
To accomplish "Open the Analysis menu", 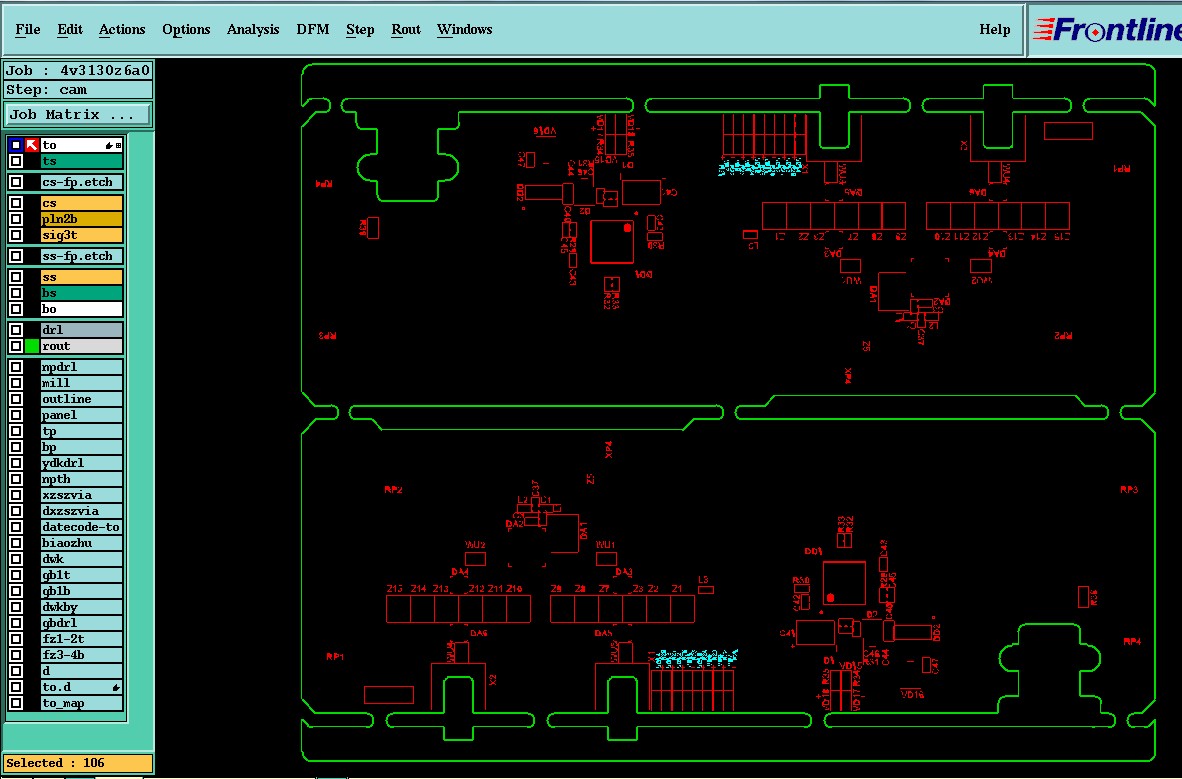I will (253, 29).
